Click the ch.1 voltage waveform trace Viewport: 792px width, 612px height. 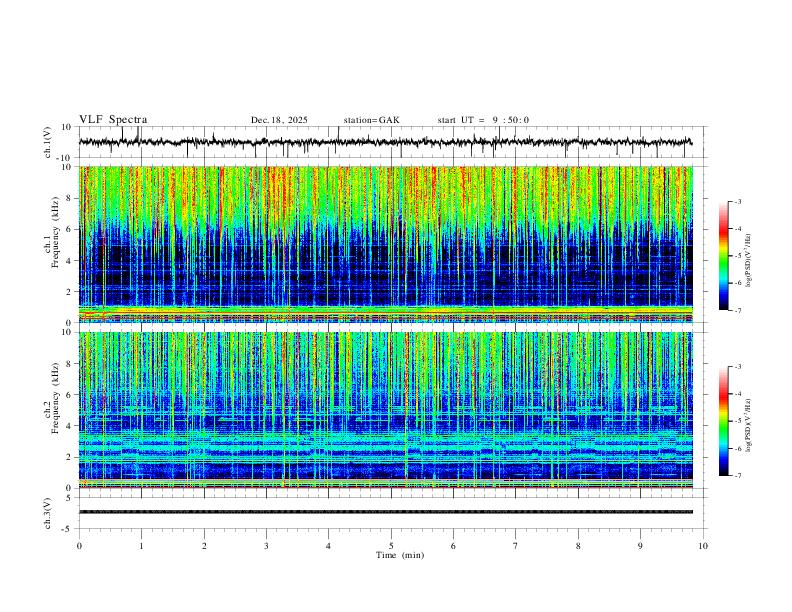click(385, 142)
